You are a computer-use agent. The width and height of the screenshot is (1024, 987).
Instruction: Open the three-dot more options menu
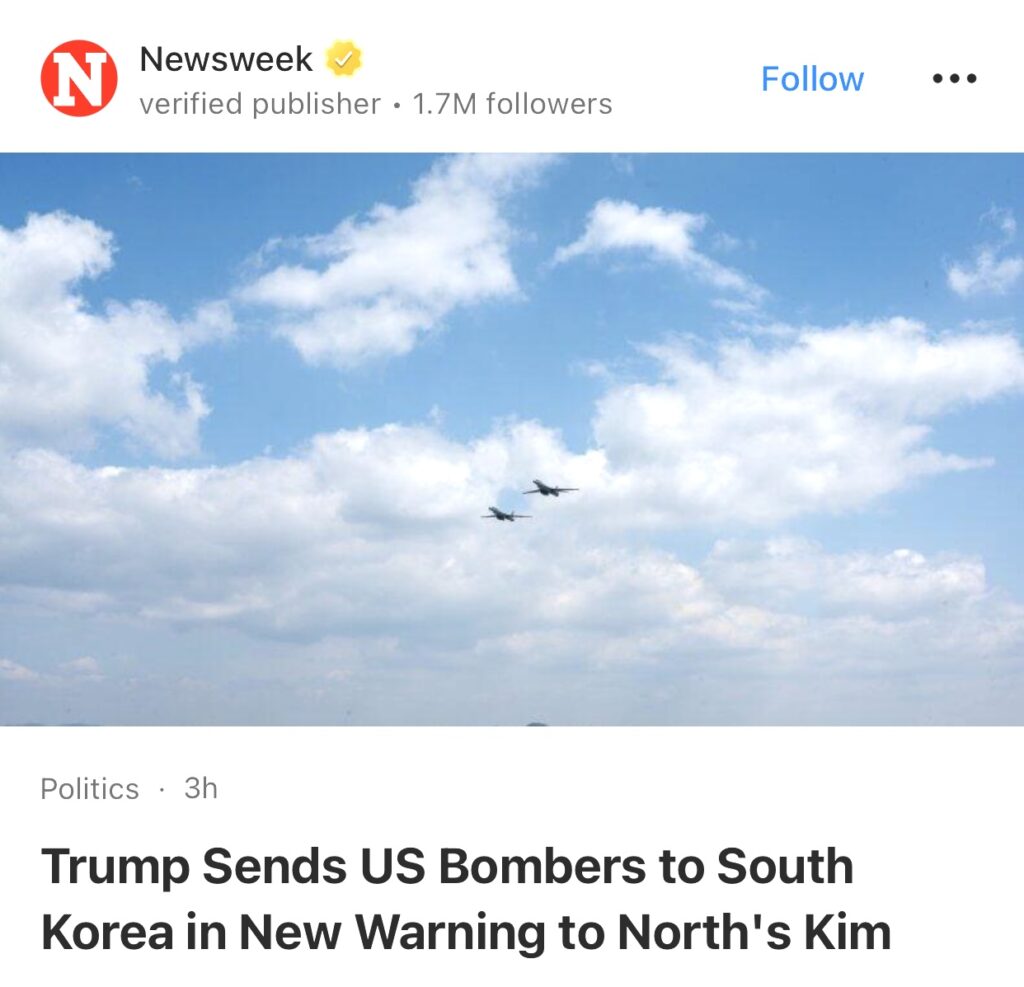point(954,79)
